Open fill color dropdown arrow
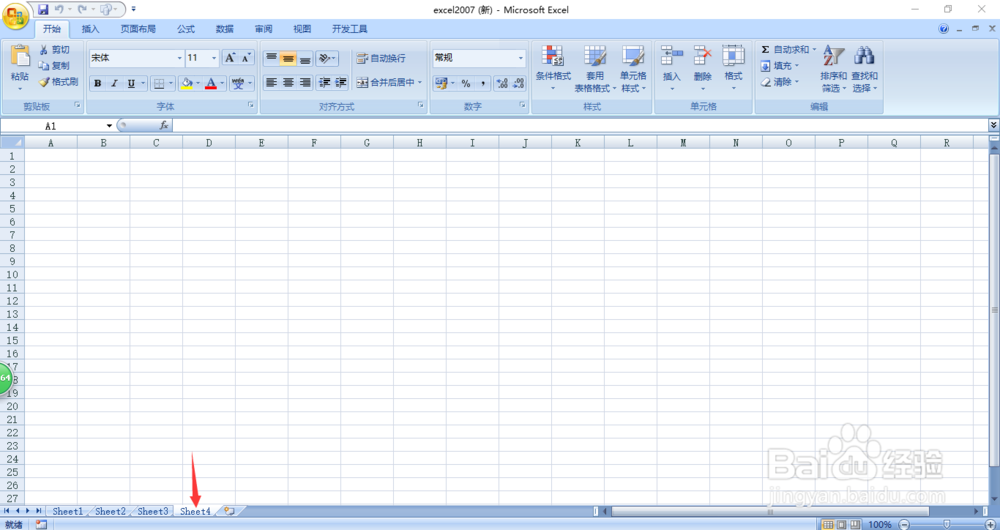The height and width of the screenshot is (530, 1000). pos(198,84)
